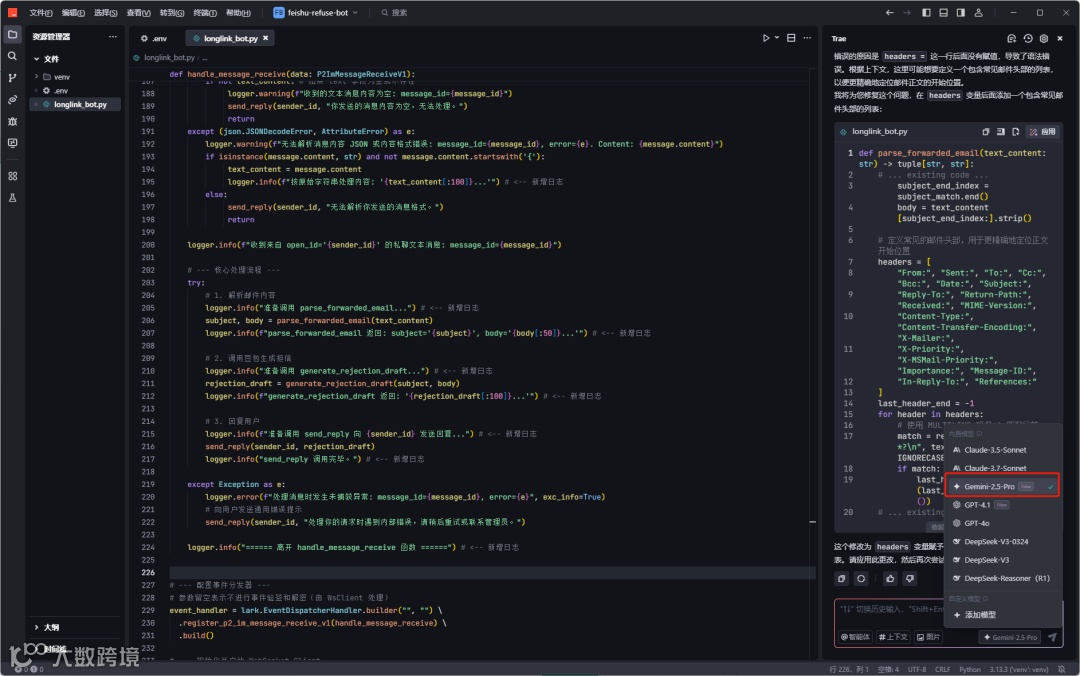The image size is (1080, 676).
Task: Start a new chat in Trae panel
Action: (1011, 39)
